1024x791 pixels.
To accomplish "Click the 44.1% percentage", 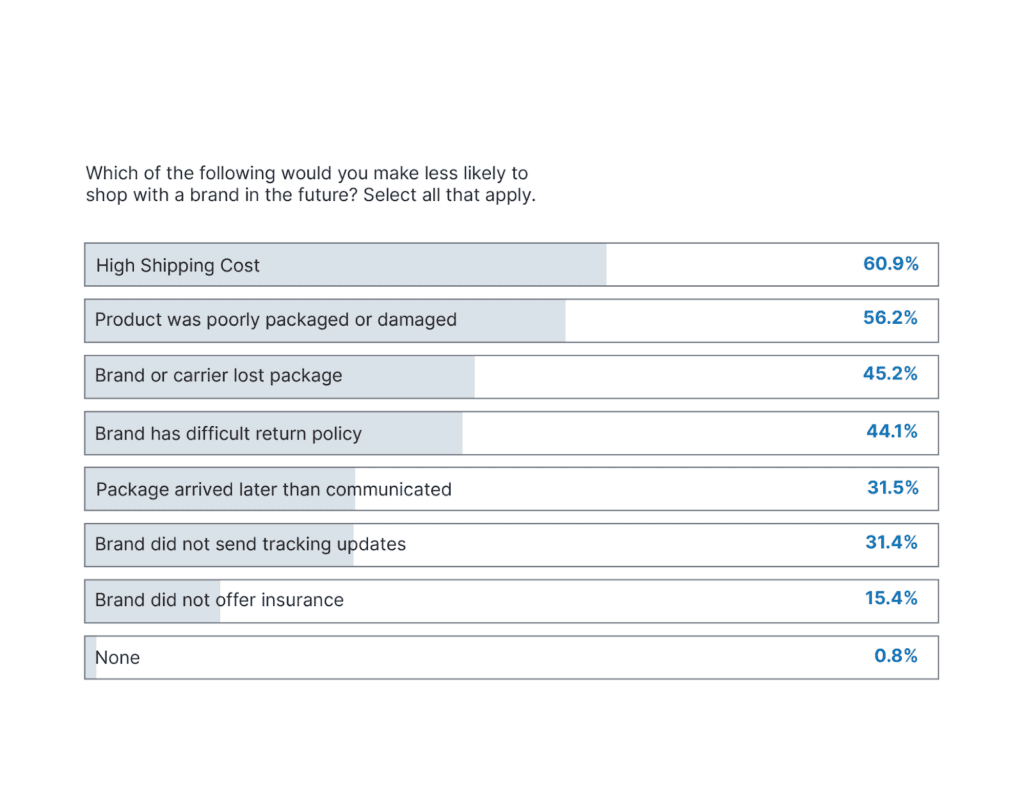I will [891, 432].
